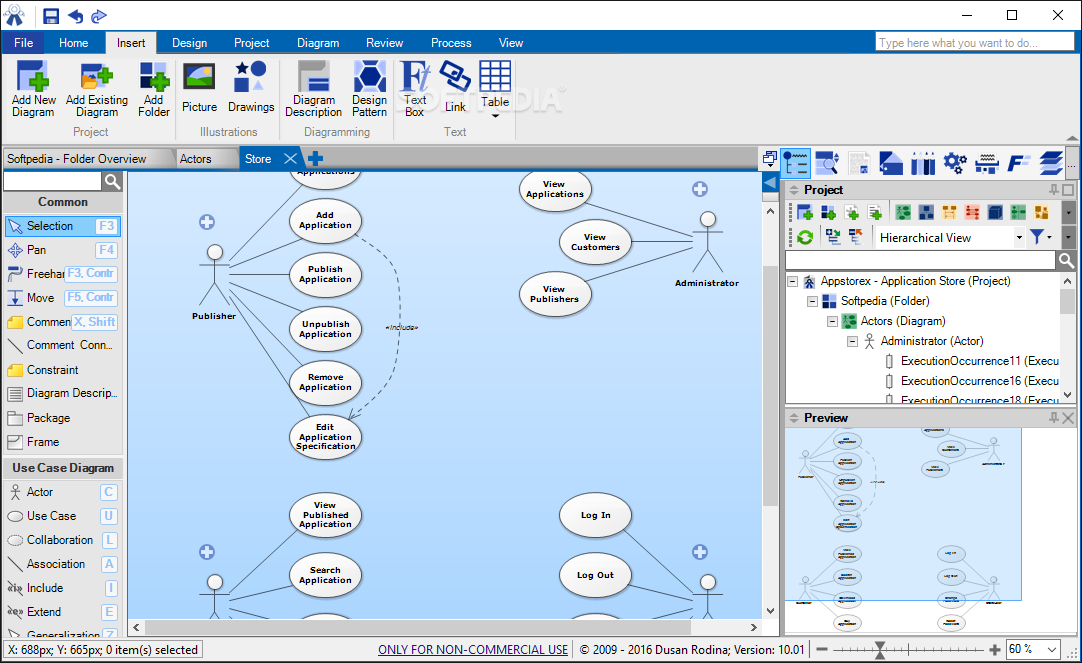Click plus icon above Publisher actor
1082x663 pixels.
[207, 222]
